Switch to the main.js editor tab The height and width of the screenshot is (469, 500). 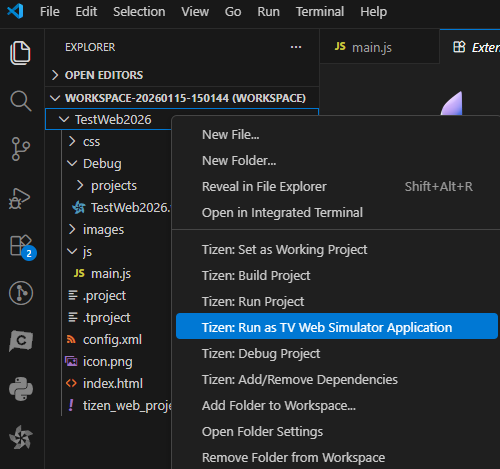[x=379, y=47]
